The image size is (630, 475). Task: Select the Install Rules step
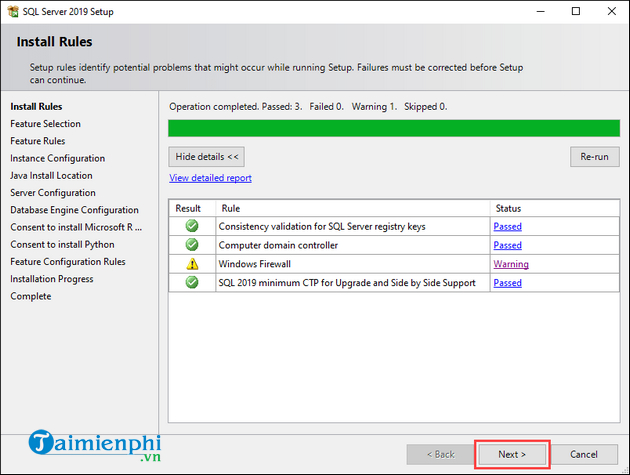tap(36, 106)
